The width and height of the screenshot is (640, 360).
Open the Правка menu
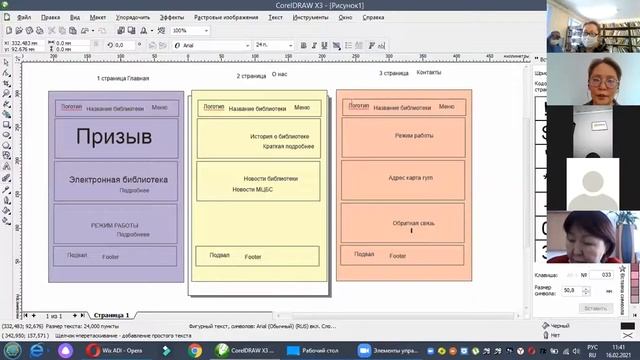(51, 18)
